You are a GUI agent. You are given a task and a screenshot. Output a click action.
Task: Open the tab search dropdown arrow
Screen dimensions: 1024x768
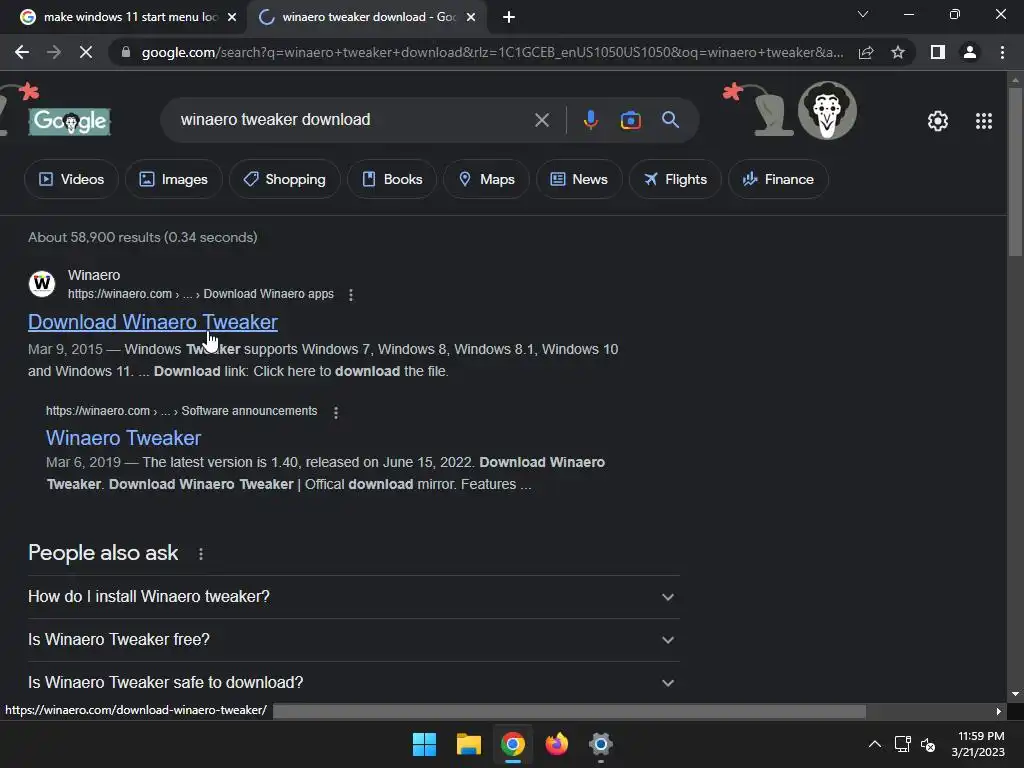pos(863,14)
